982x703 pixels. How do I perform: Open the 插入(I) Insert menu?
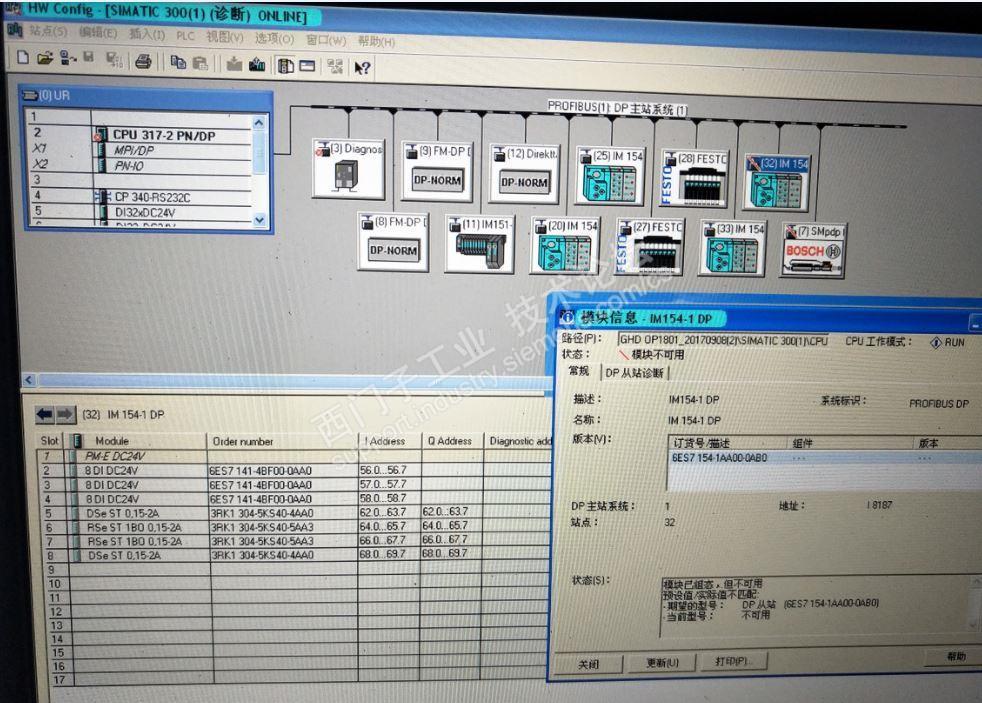click(147, 34)
